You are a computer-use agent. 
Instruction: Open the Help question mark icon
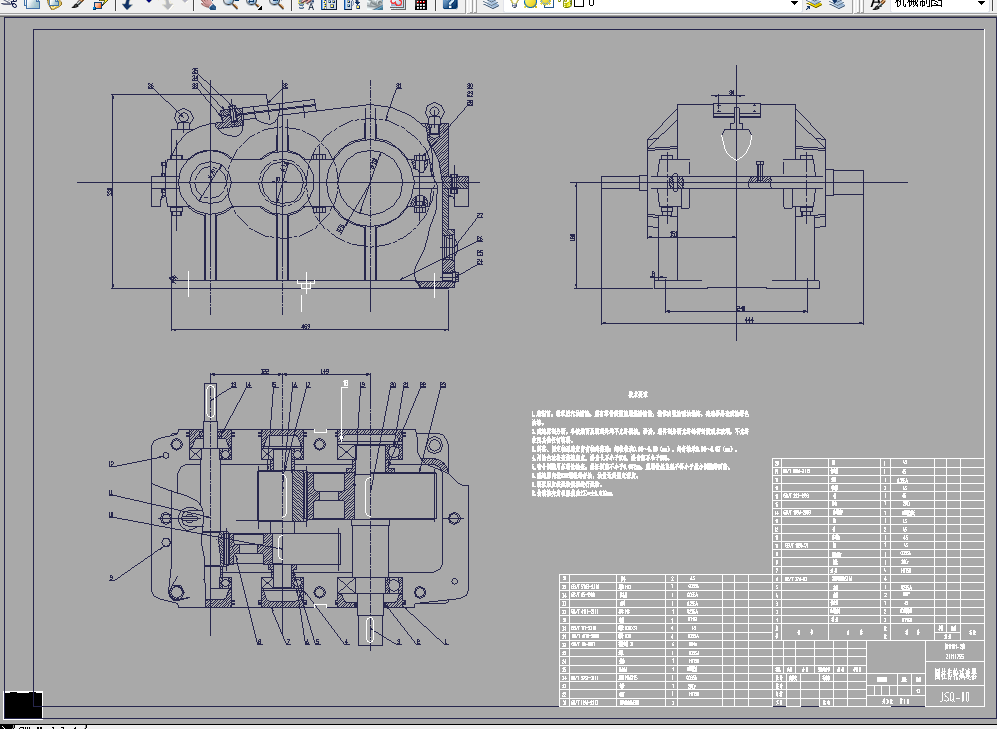coord(451,4)
